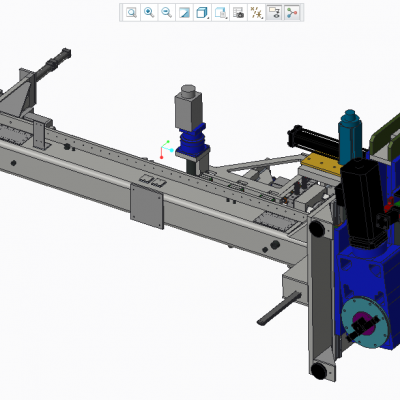Select the Zoom Out tool

pyautogui.click(x=166, y=13)
